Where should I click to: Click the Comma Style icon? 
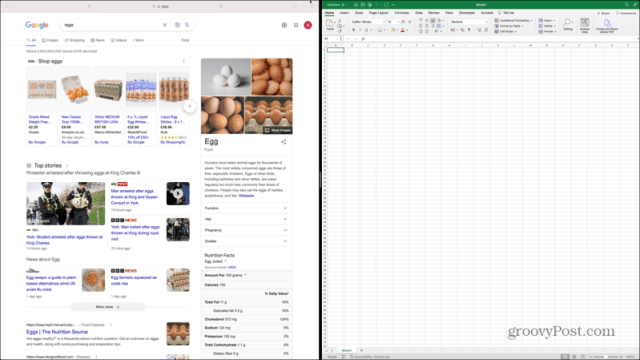click(469, 30)
